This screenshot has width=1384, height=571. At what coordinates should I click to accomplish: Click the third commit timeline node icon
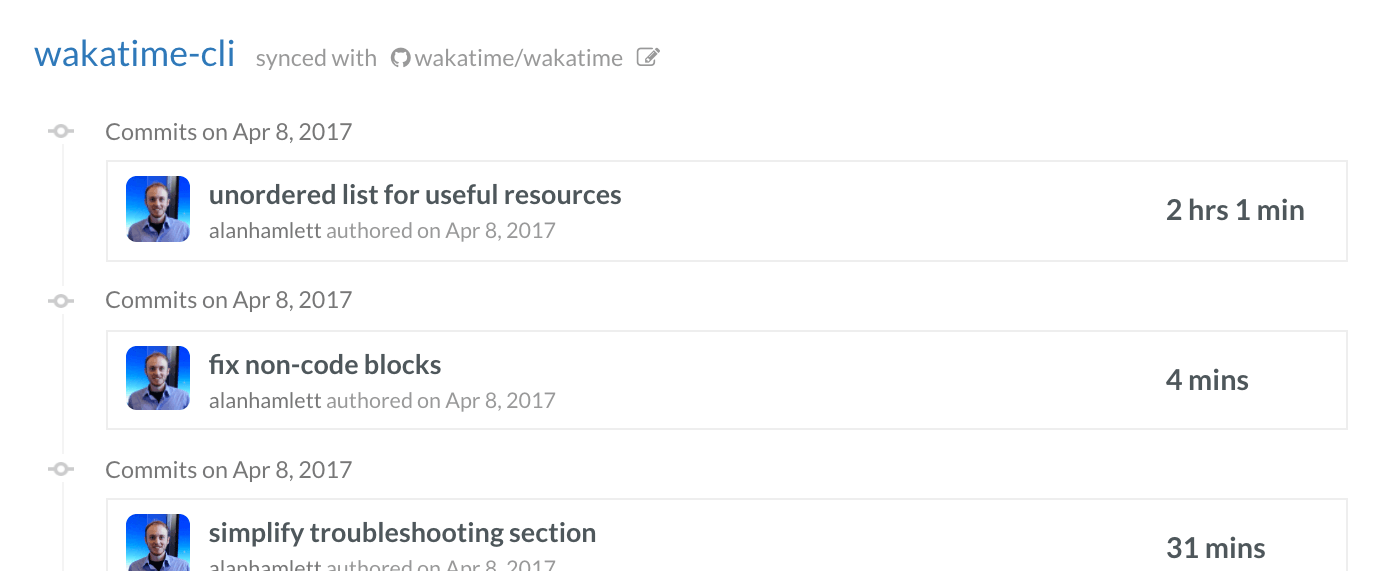61,469
